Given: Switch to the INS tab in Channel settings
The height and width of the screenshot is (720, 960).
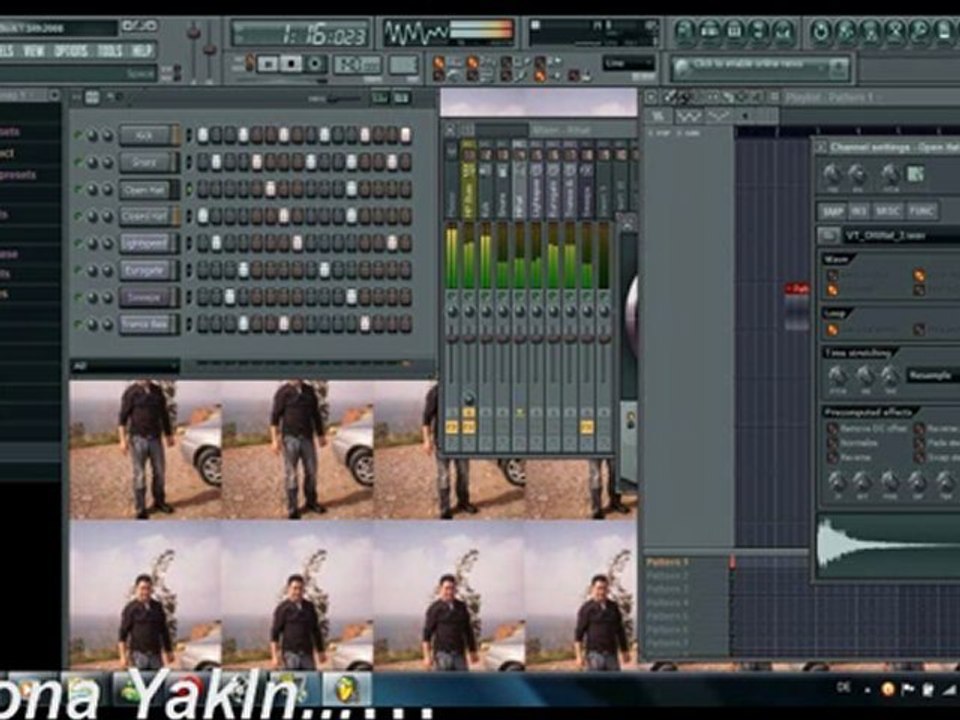Looking at the screenshot, I should point(858,211).
